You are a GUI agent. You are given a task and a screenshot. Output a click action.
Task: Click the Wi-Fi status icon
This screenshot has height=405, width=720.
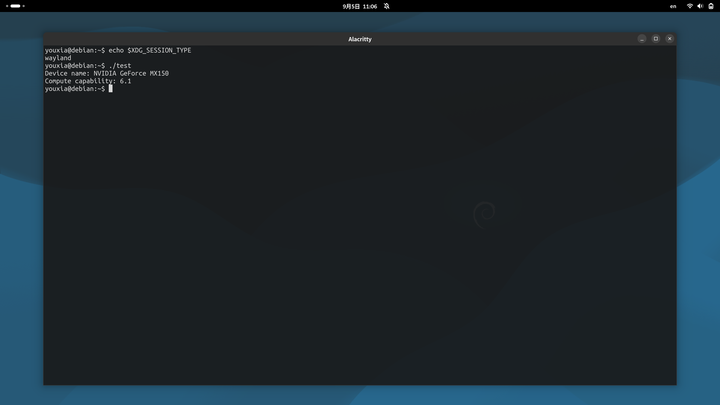pos(690,6)
